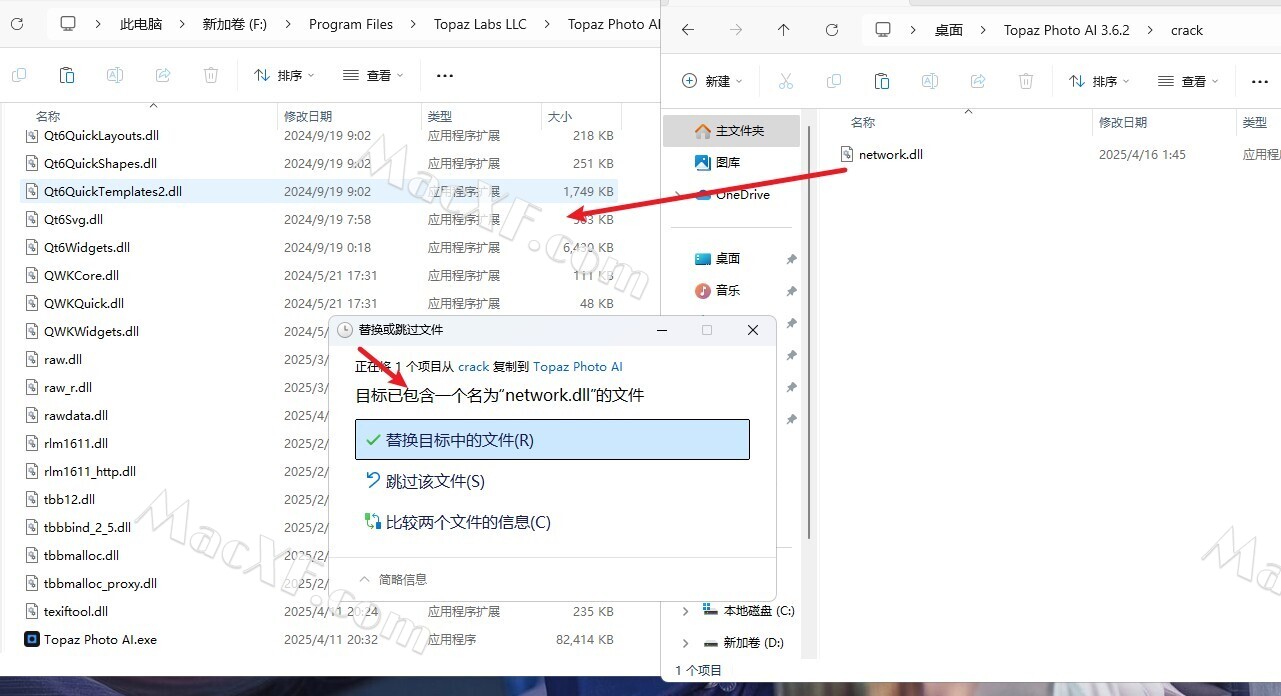Click the crack window sidebar scrollbar
This screenshot has height=696, width=1281.
pos(809,330)
